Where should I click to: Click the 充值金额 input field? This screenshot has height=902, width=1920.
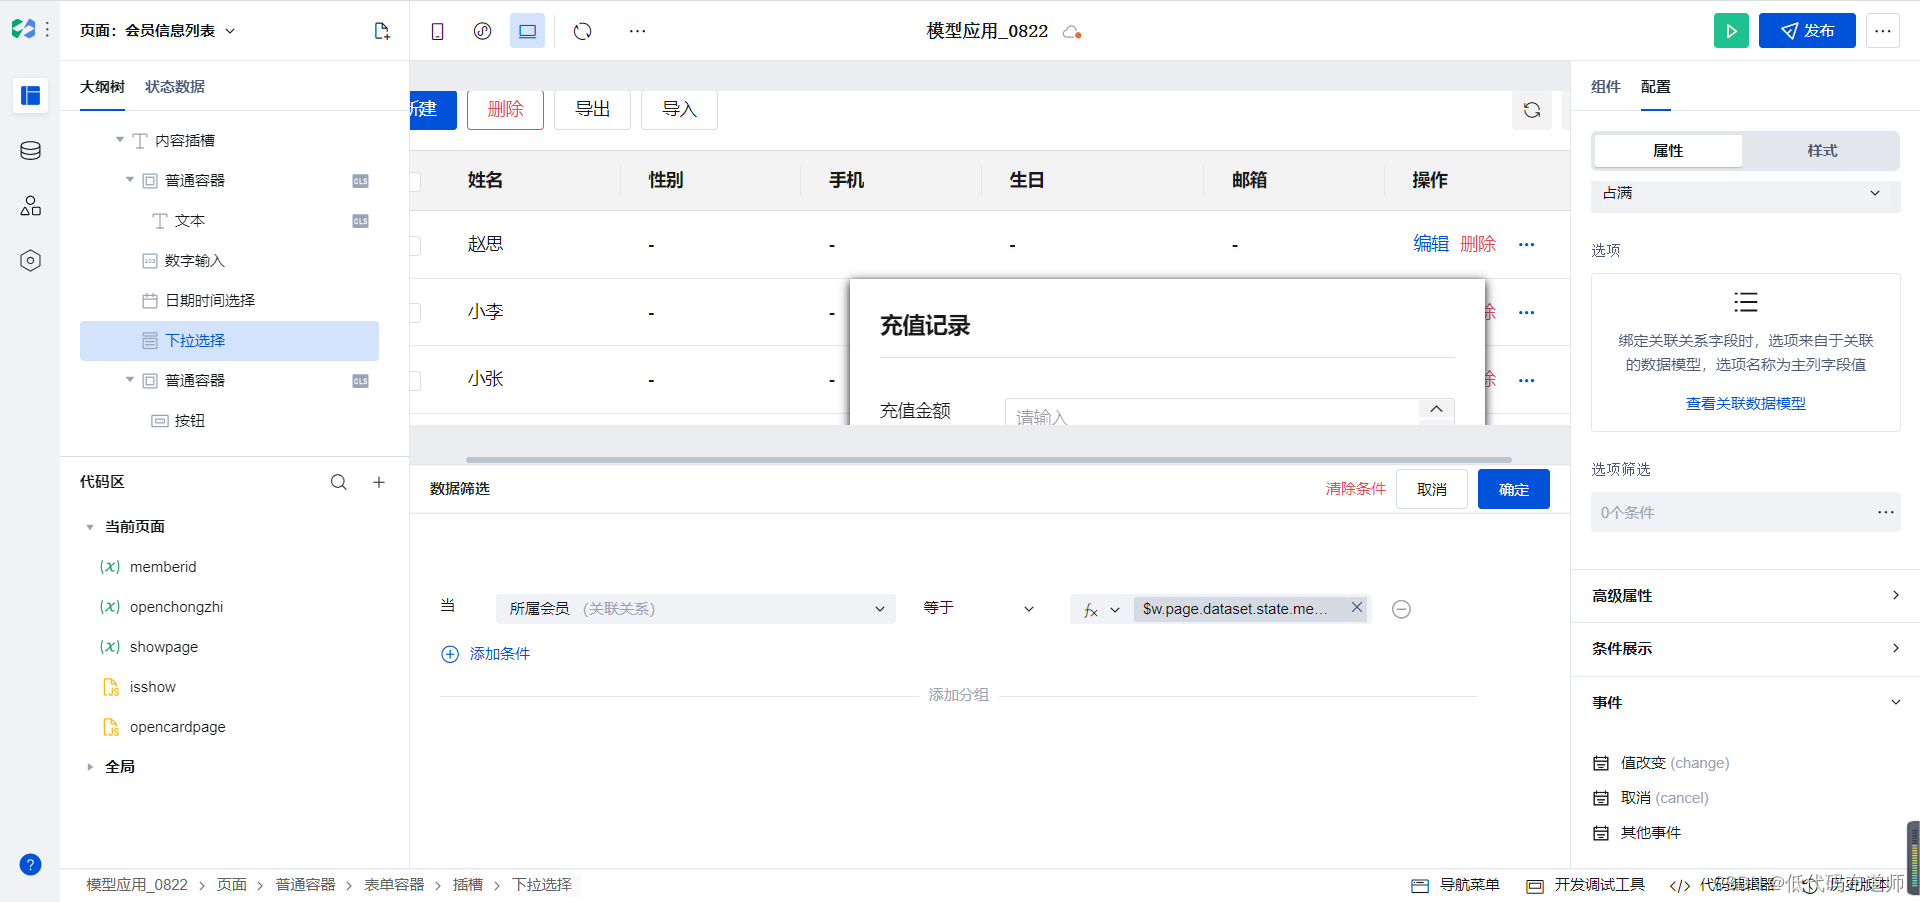(x=1229, y=412)
